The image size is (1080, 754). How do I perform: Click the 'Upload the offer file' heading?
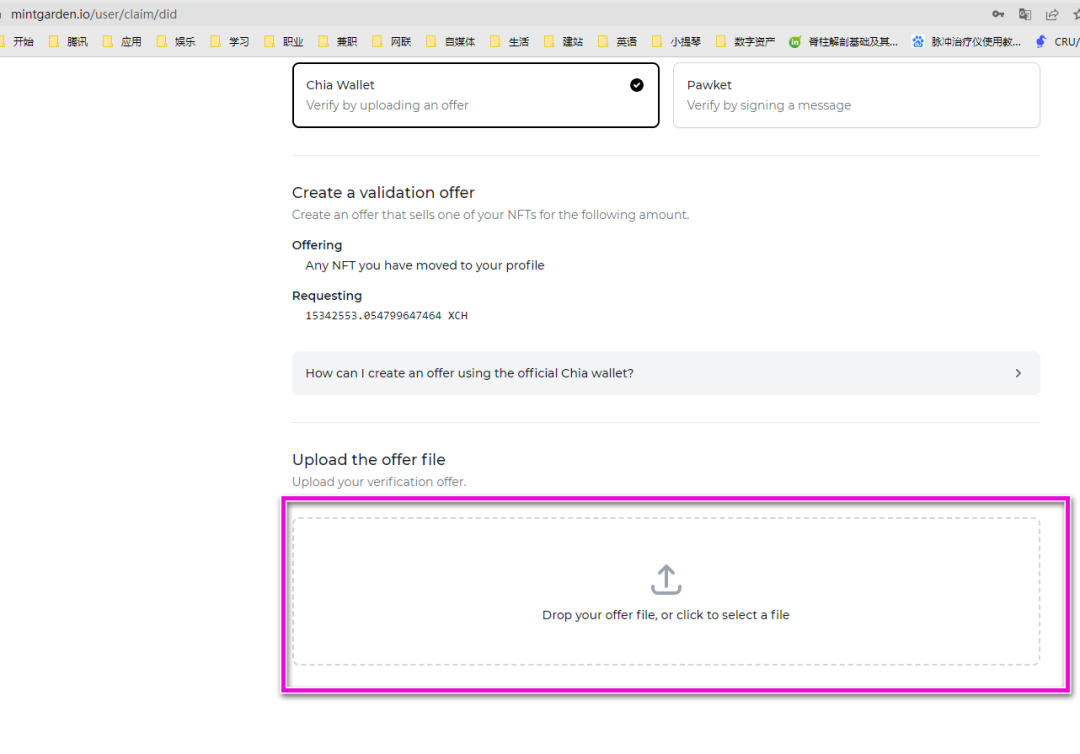click(x=368, y=459)
